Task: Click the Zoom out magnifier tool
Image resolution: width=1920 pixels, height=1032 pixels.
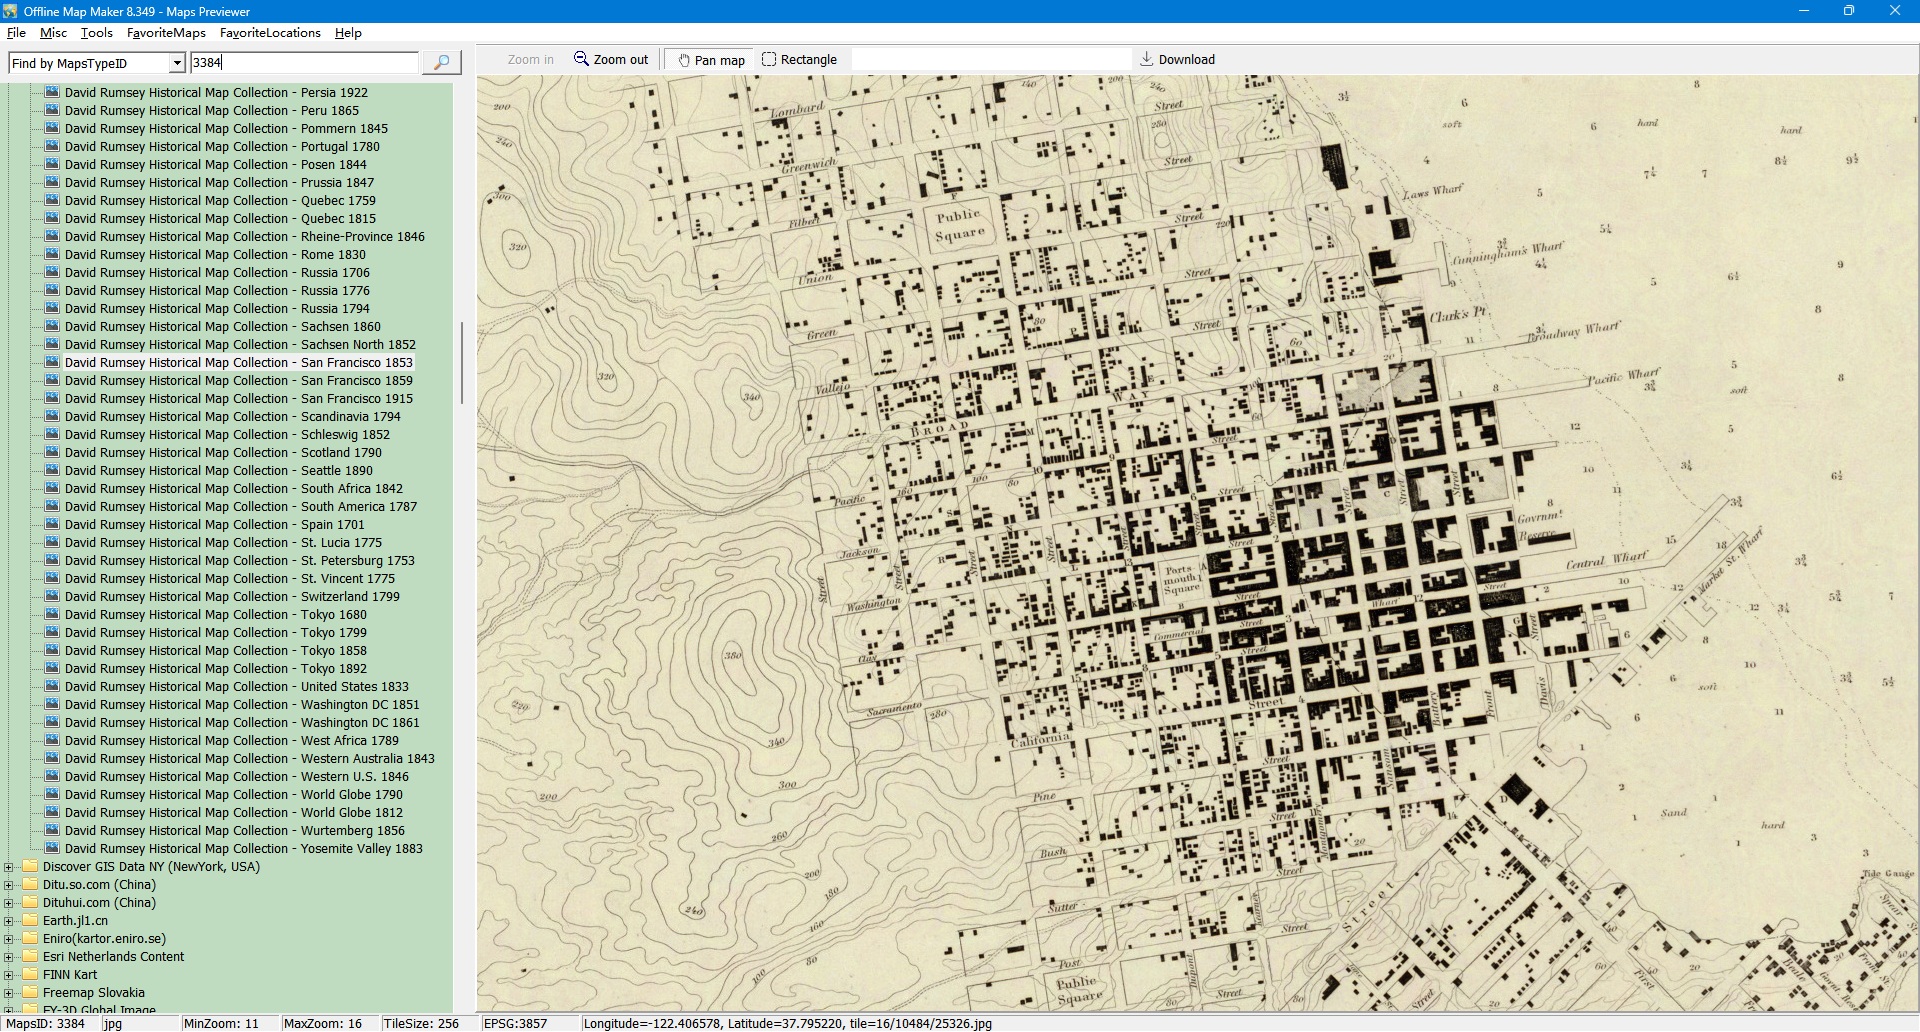Action: [611, 60]
